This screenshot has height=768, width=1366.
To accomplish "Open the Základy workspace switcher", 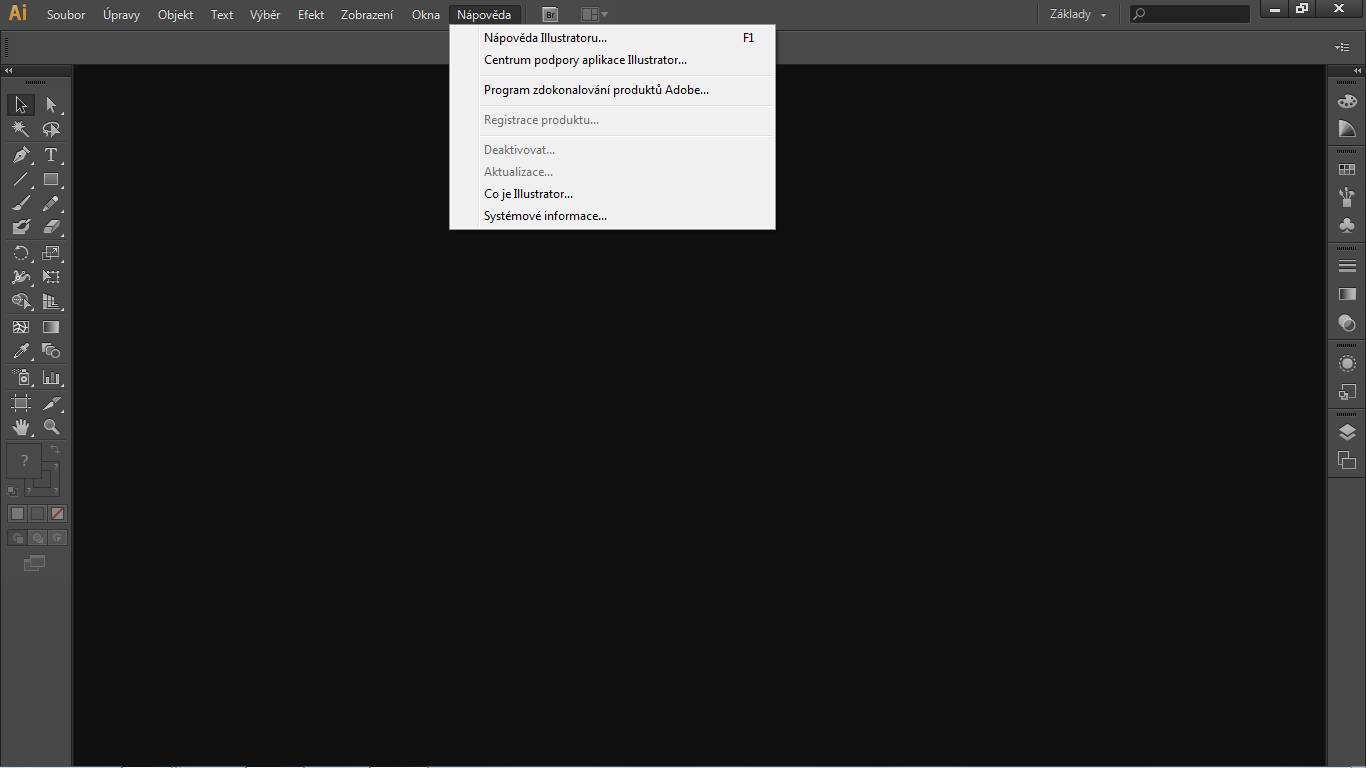I will coord(1078,14).
